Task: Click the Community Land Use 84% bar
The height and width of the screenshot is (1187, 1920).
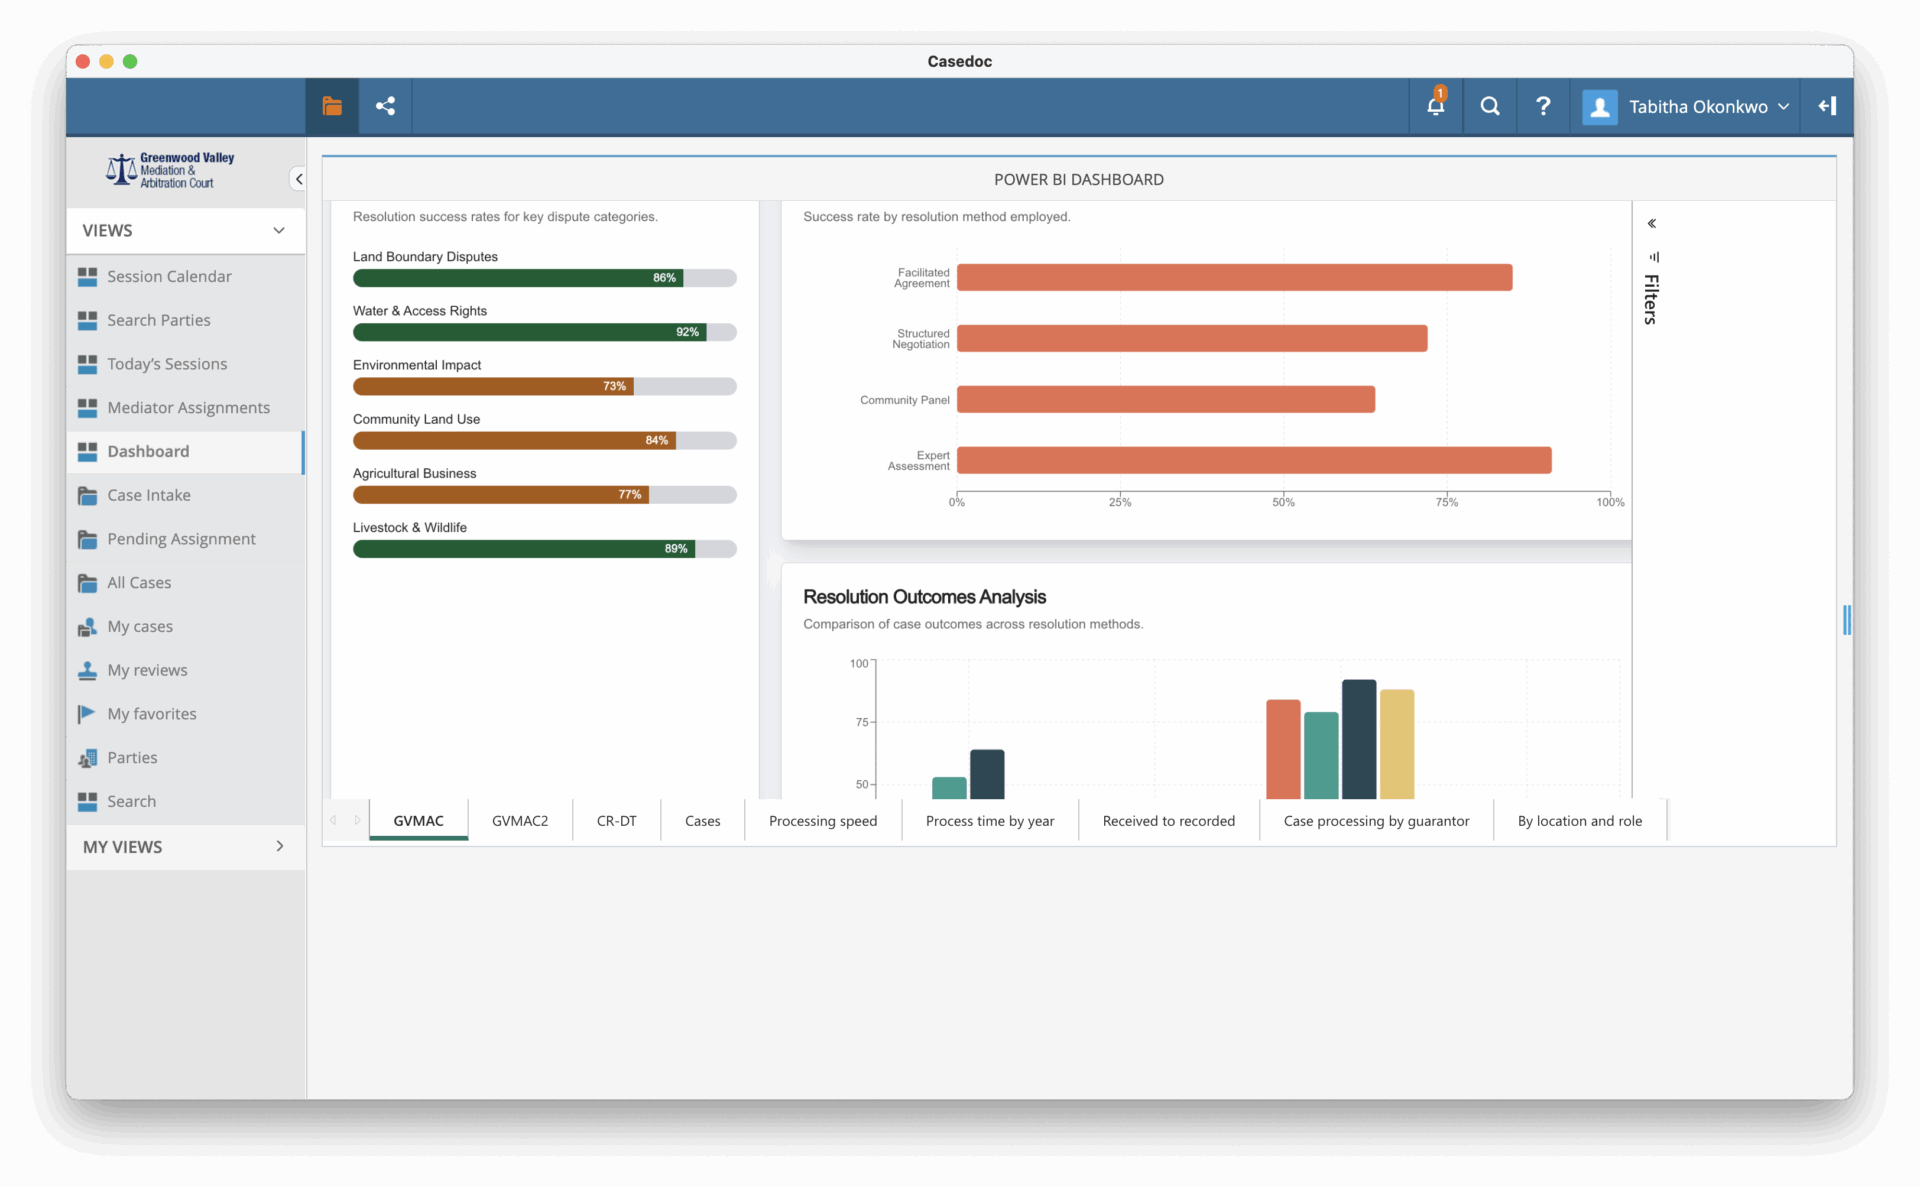Action: pos(514,441)
